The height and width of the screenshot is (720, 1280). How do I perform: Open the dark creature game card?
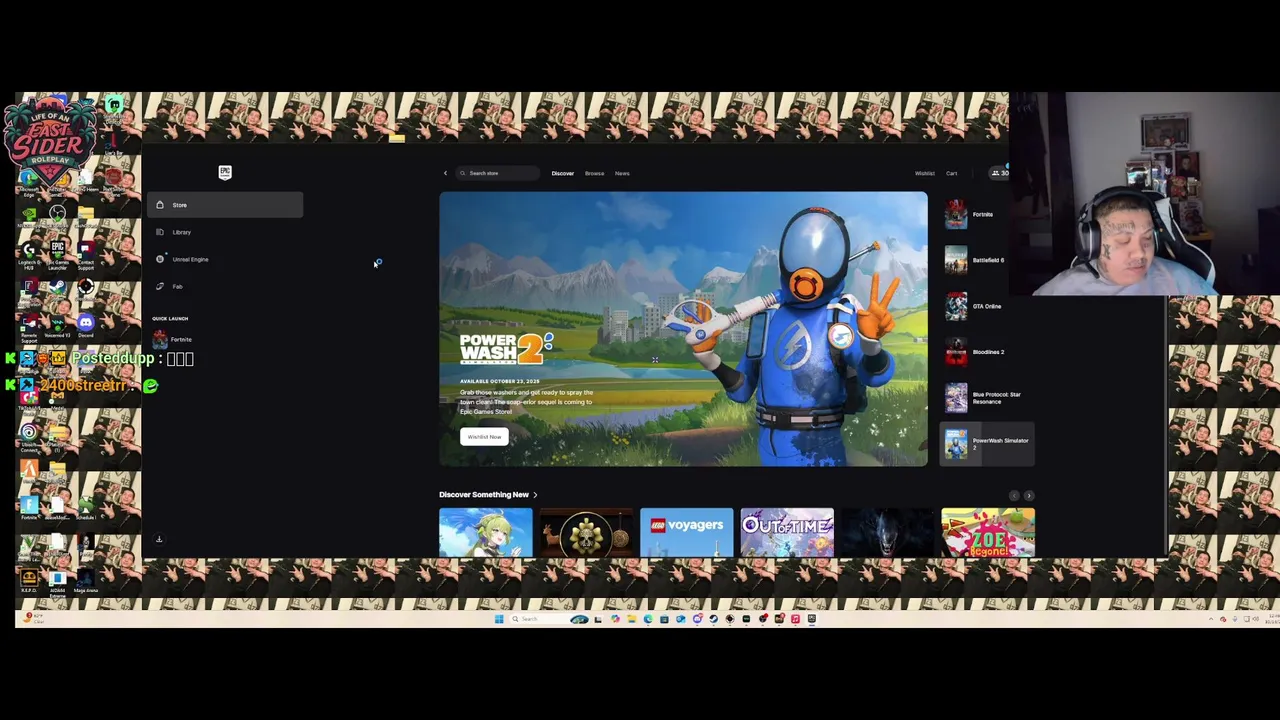(x=887, y=532)
